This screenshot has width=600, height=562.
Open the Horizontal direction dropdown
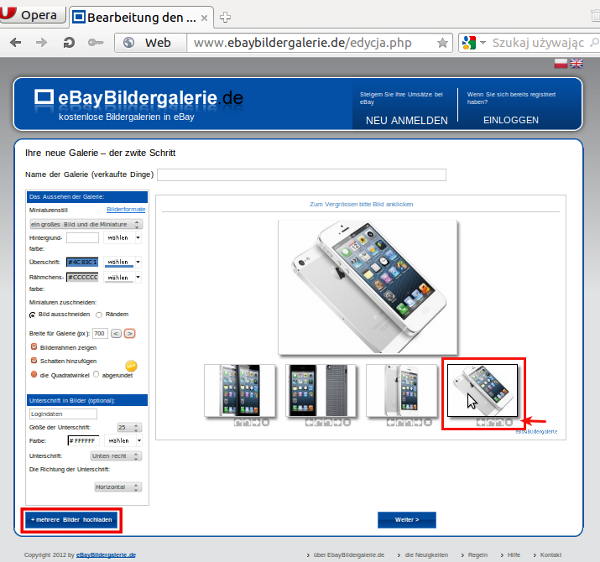(118, 487)
